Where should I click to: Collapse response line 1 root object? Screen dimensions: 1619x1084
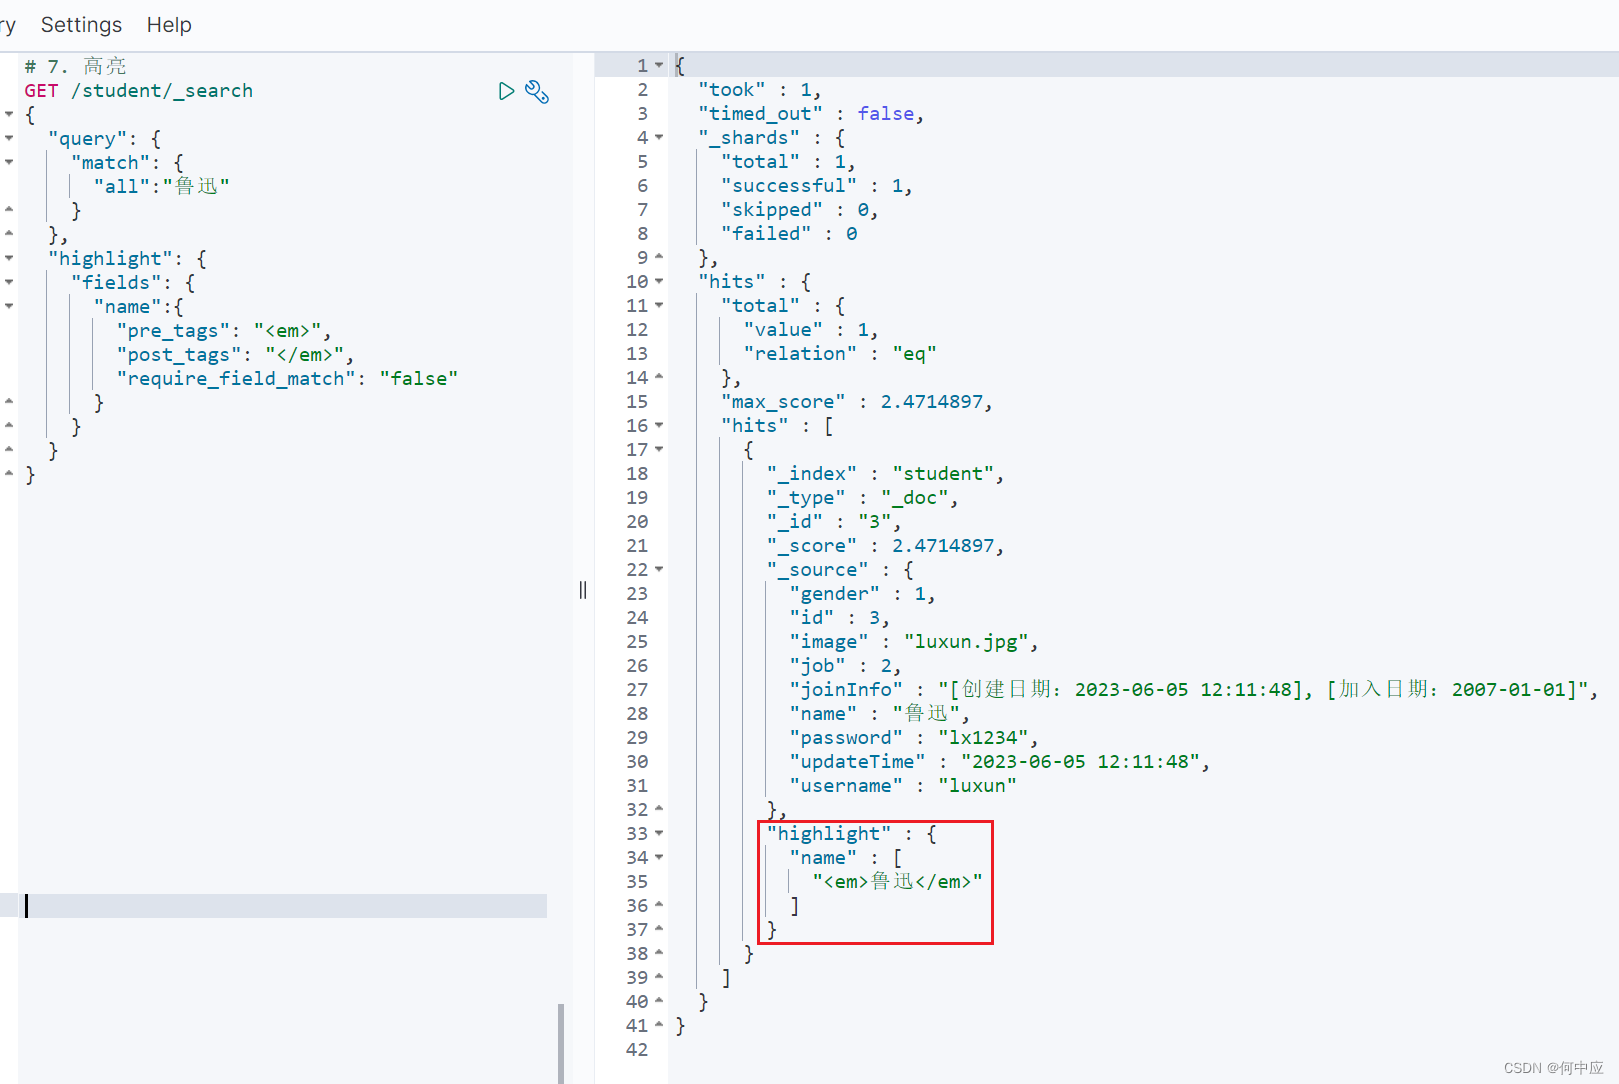pyautogui.click(x=659, y=65)
